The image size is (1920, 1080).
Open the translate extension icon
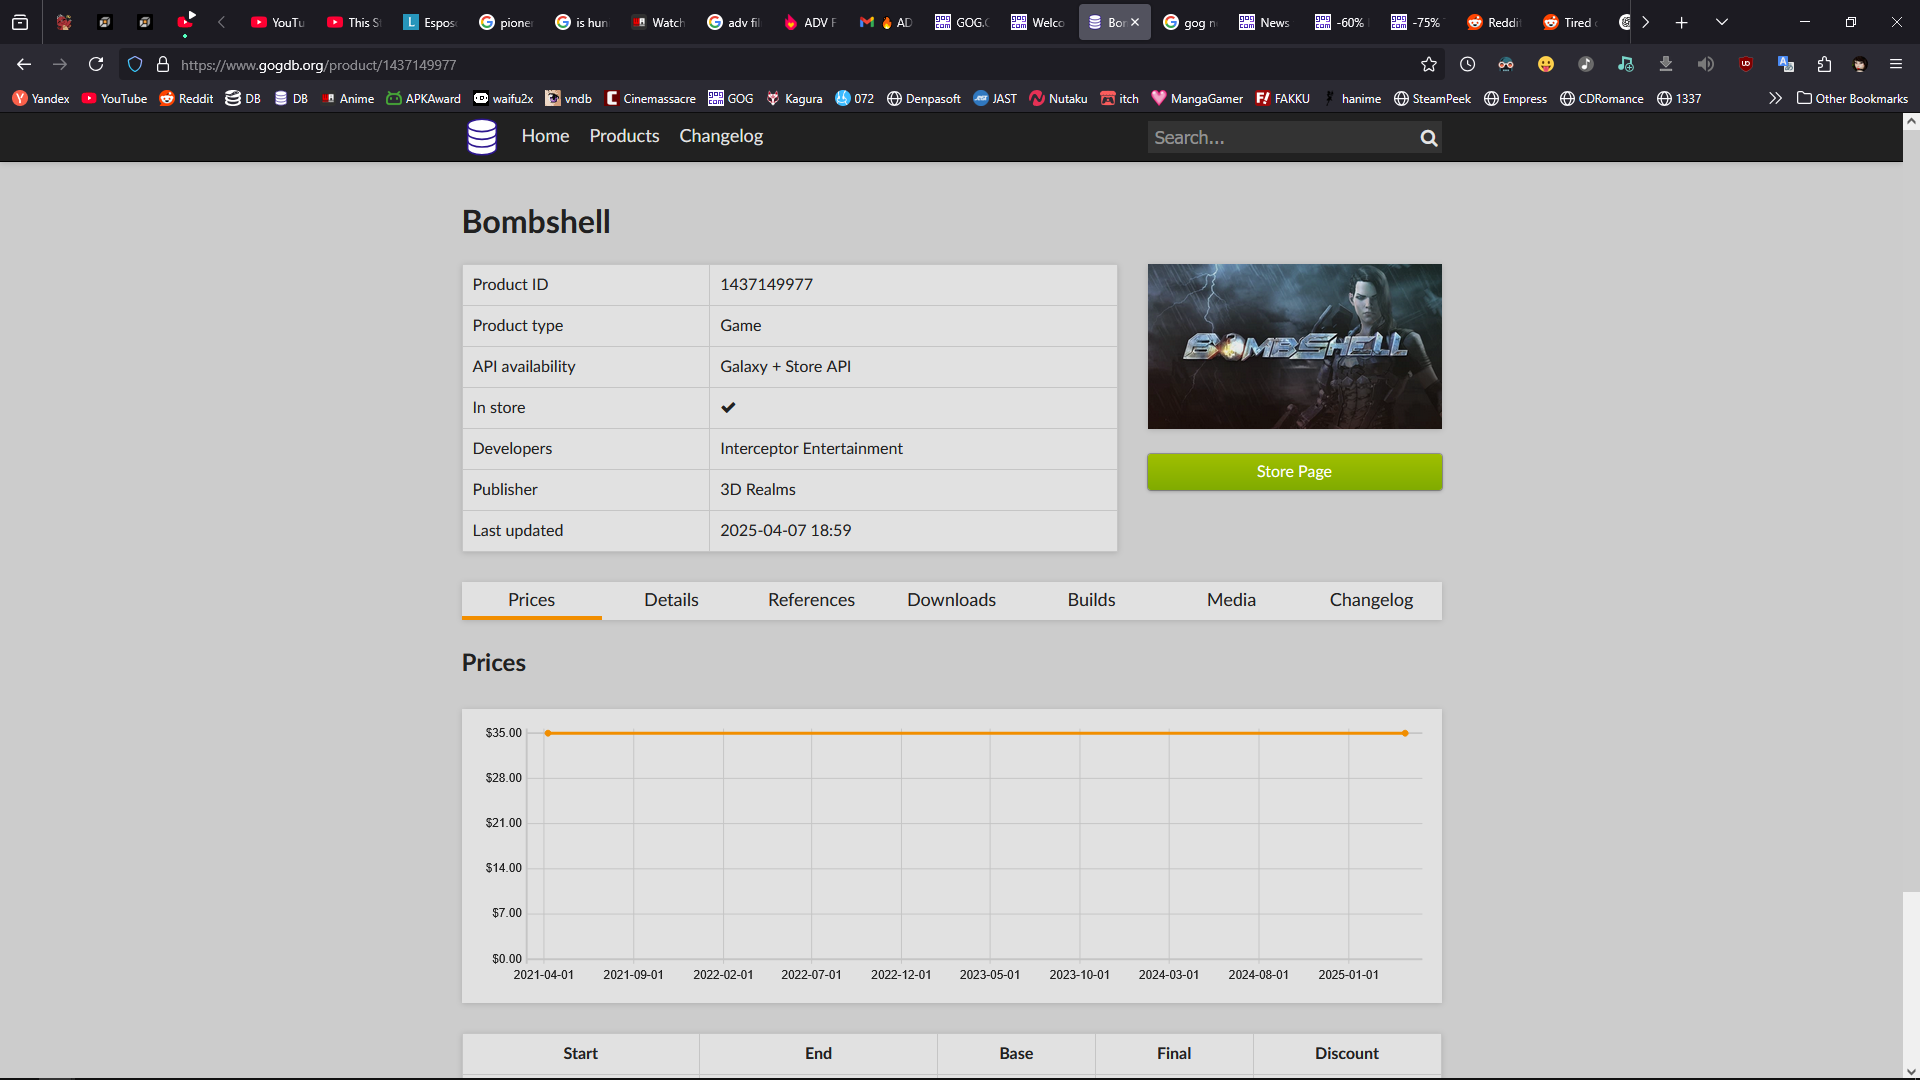tap(1786, 64)
